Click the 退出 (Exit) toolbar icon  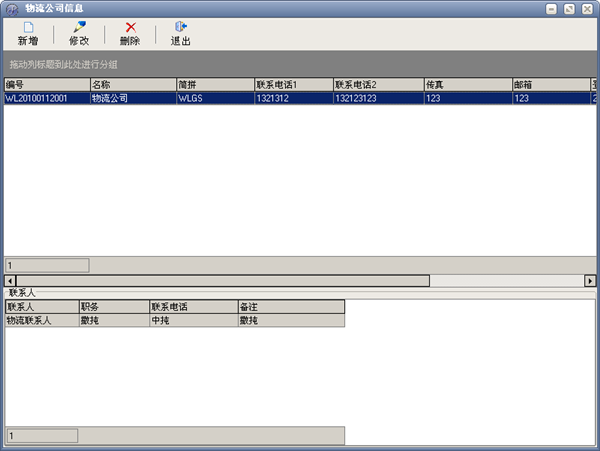(181, 27)
